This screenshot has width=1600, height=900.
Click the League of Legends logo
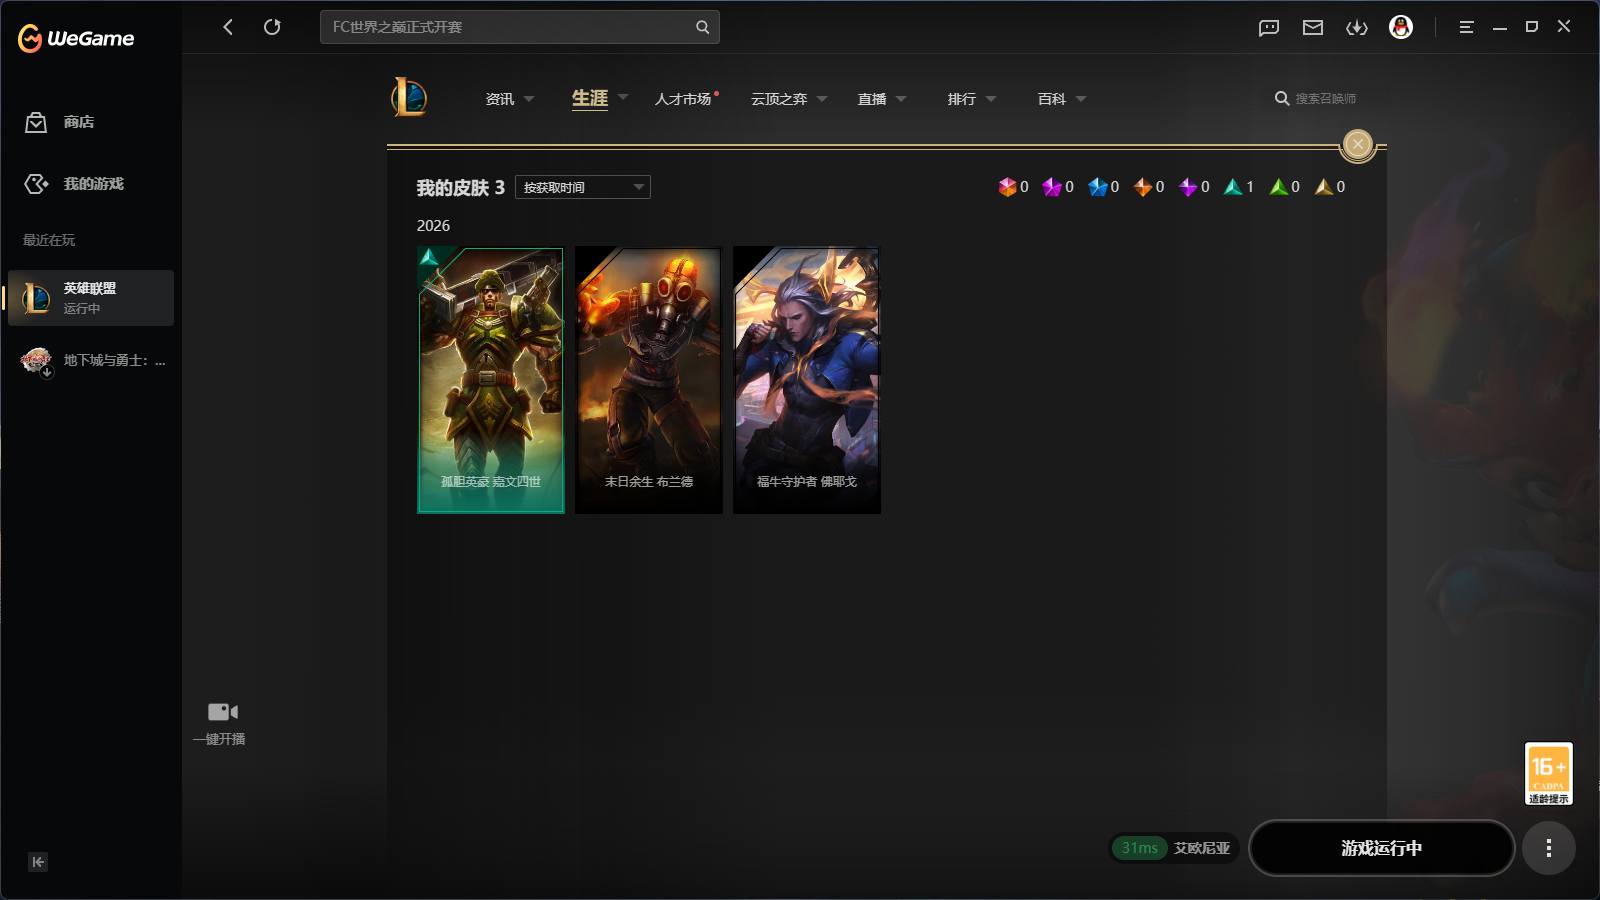click(409, 97)
